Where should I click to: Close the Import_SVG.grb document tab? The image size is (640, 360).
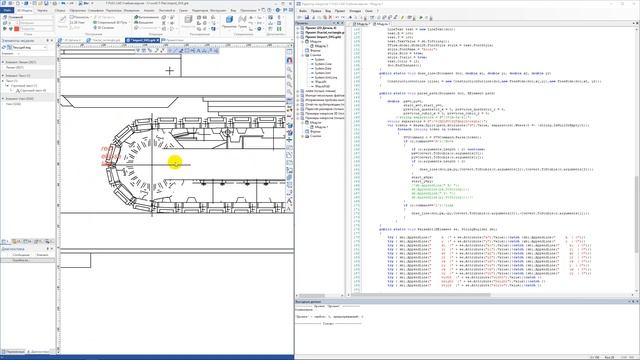pos(158,40)
